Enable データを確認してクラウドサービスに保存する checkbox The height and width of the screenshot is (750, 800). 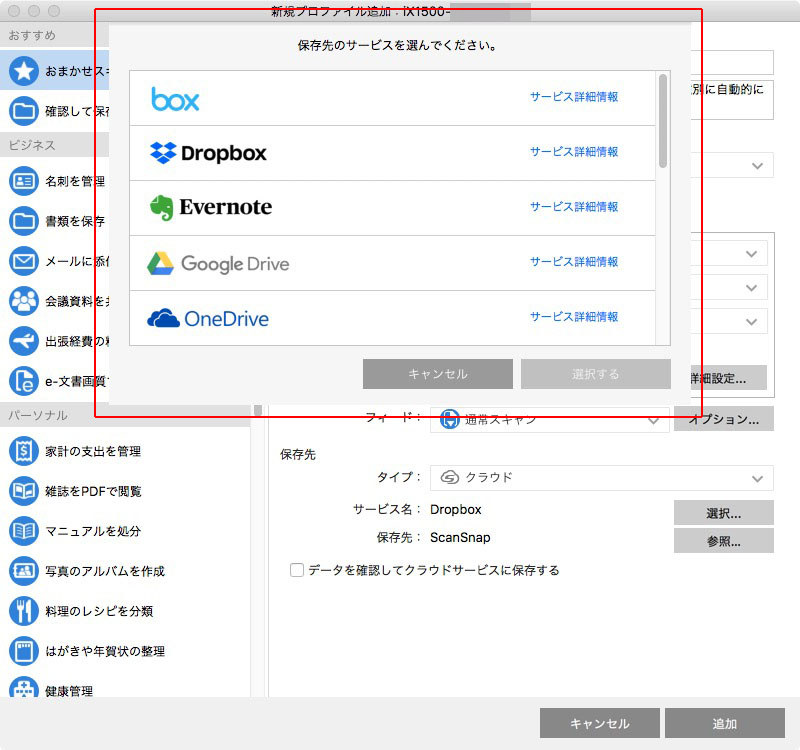tap(296, 570)
